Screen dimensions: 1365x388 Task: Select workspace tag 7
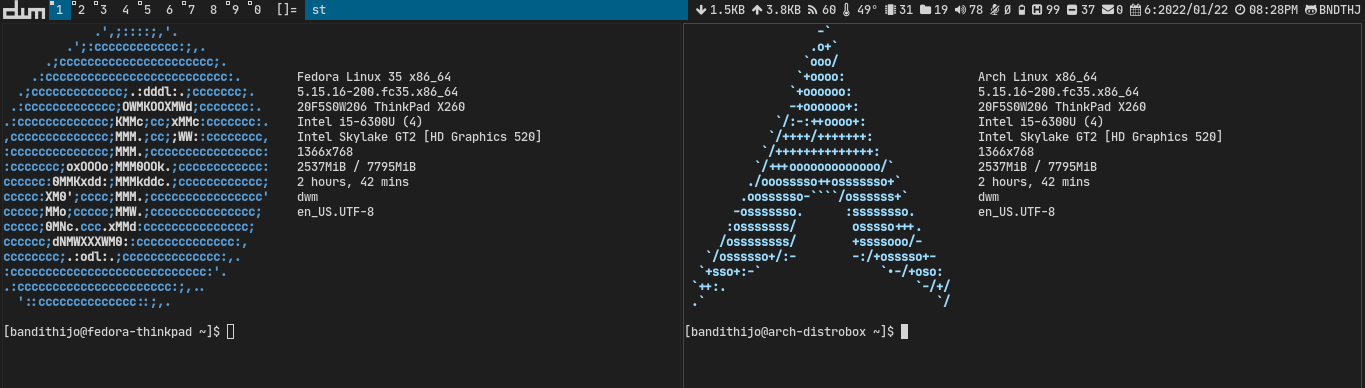[x=191, y=9]
